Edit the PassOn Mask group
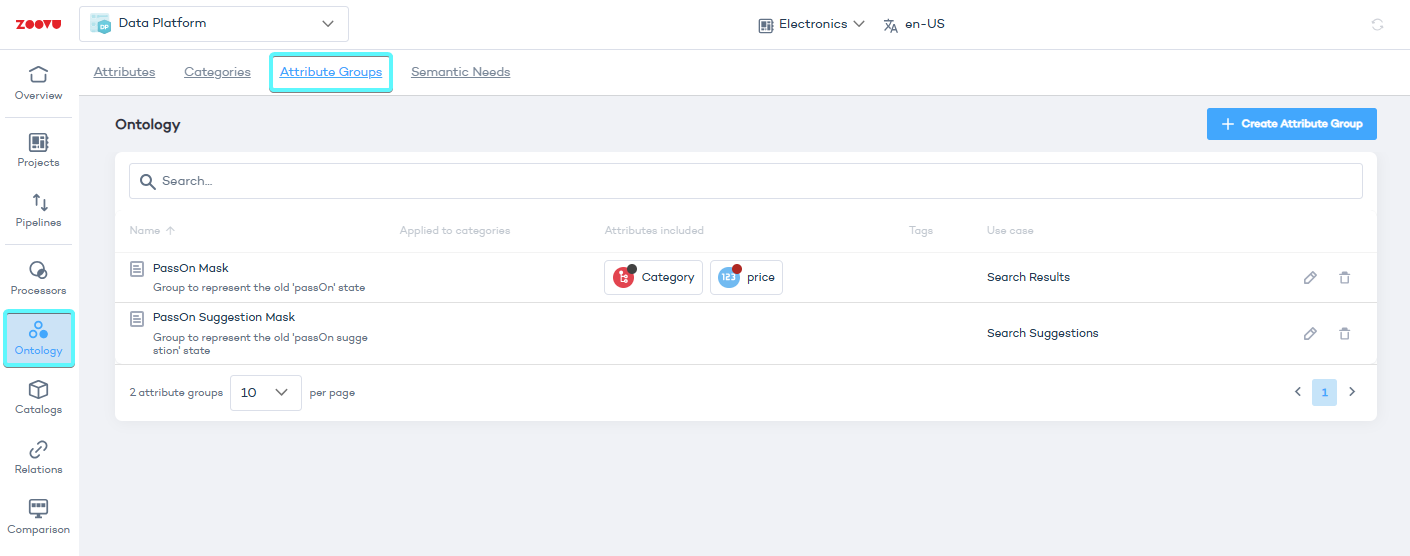Image resolution: width=1410 pixels, height=556 pixels. 1310,277
